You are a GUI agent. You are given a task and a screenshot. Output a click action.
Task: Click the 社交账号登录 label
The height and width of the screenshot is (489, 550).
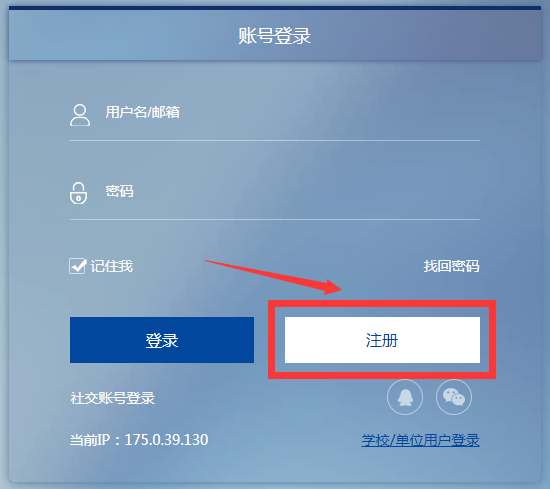(x=113, y=398)
